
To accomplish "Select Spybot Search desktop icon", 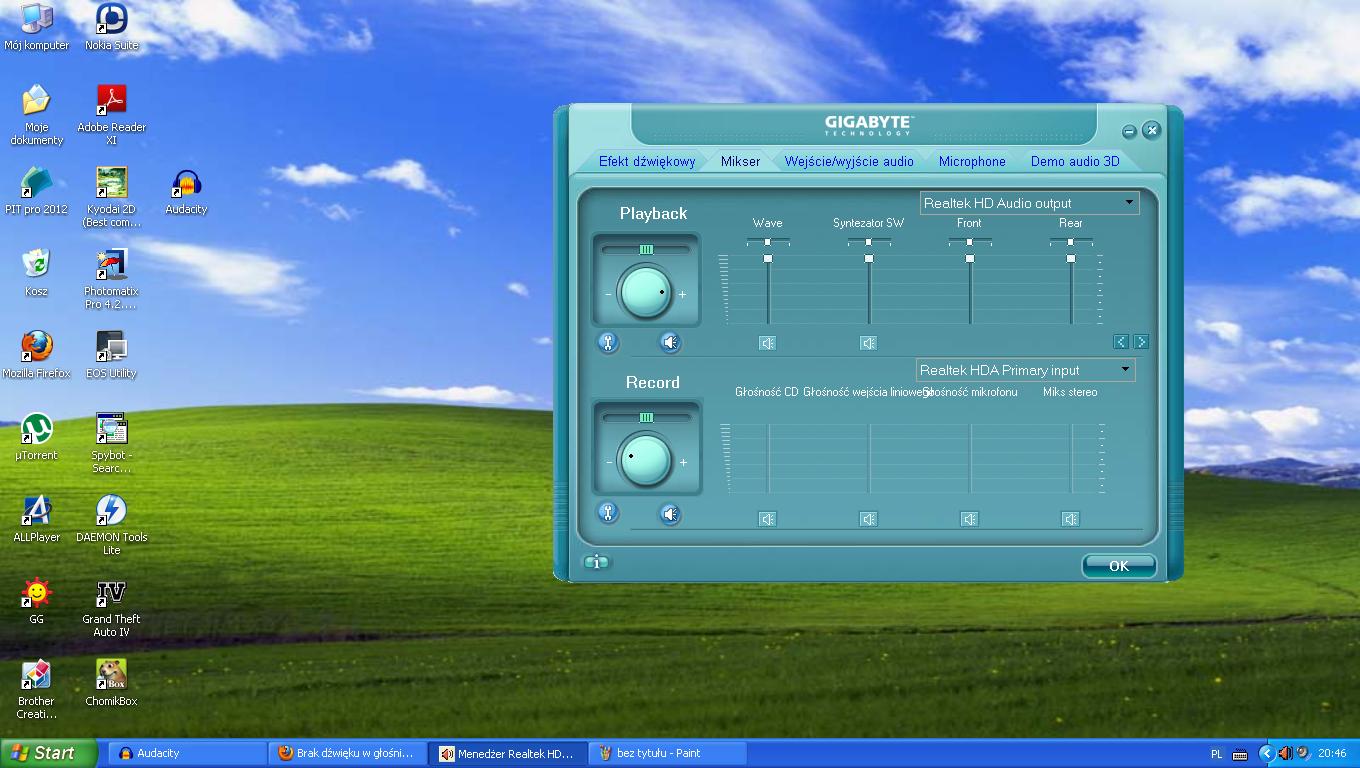I will tap(111, 444).
